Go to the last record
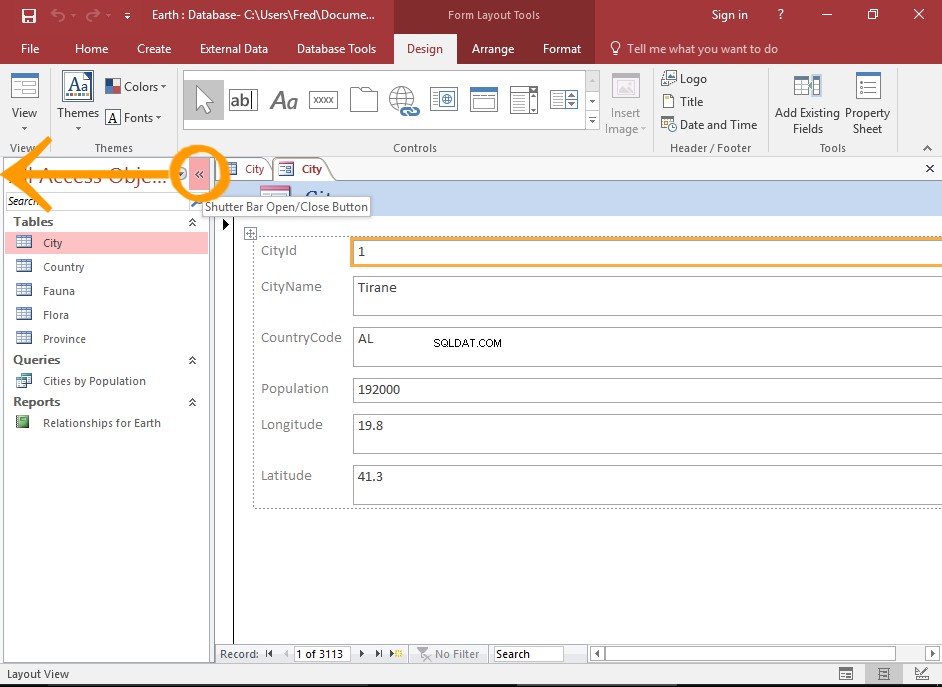The height and width of the screenshot is (687, 942). click(x=378, y=653)
